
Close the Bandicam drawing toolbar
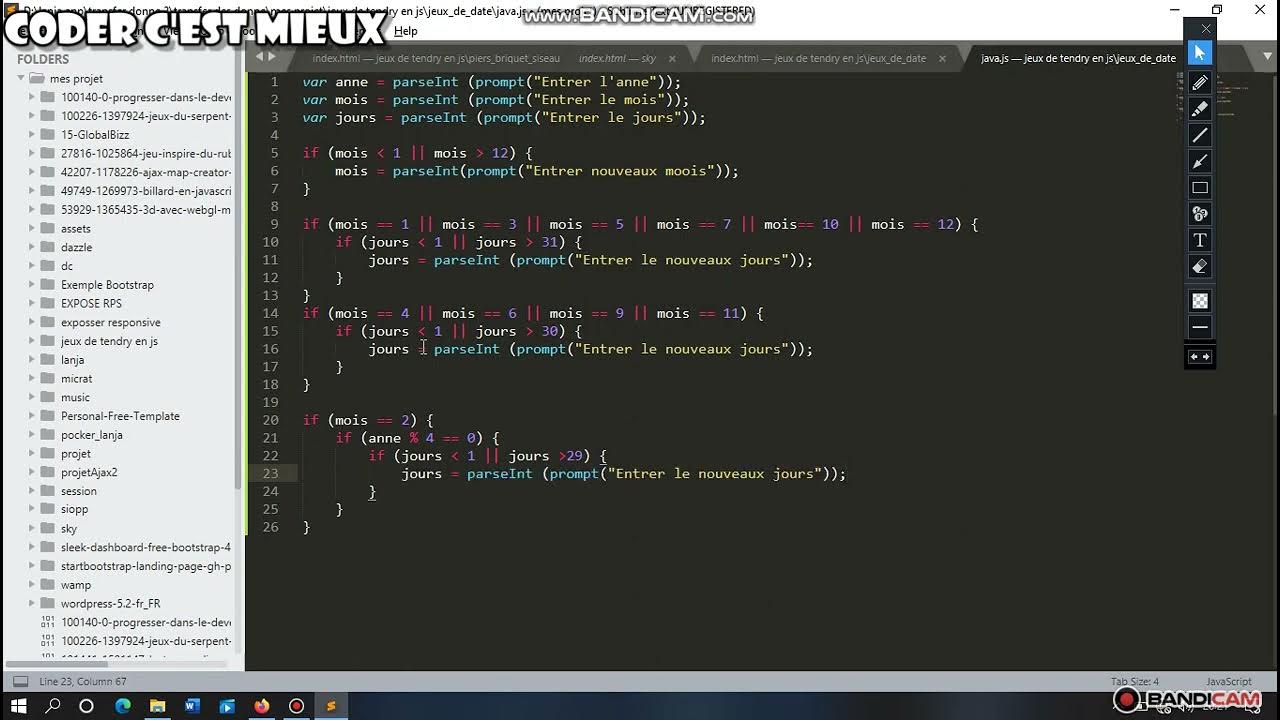click(1206, 28)
